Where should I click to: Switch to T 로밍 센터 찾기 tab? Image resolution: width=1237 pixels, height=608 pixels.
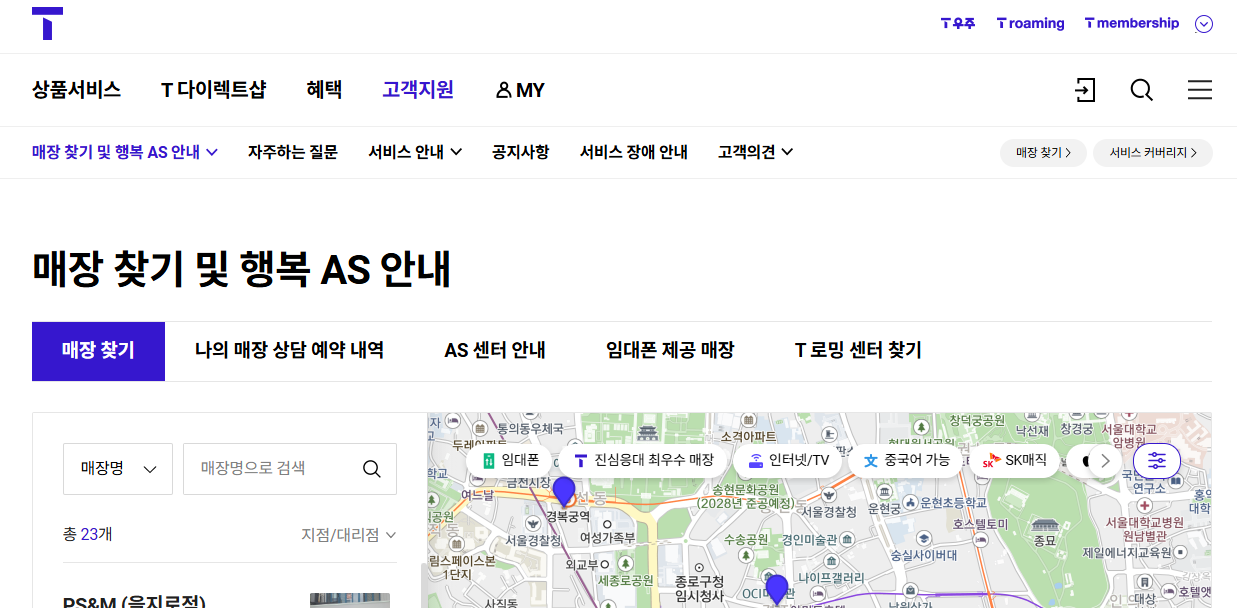pyautogui.click(x=858, y=351)
